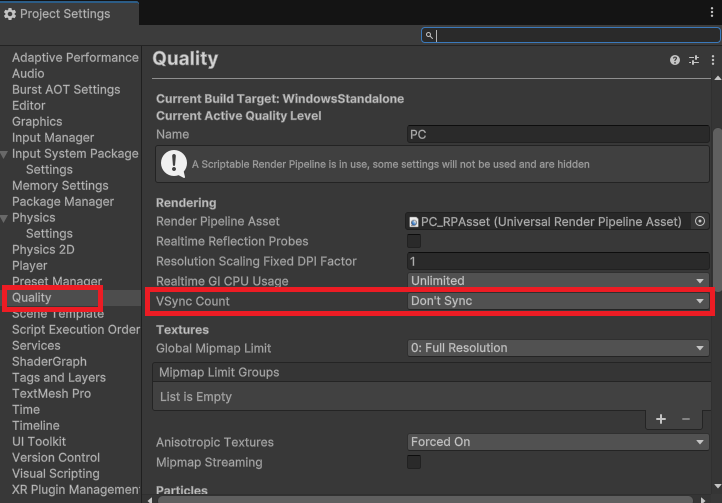Click the object picker for Render Pipeline Asset

(x=700, y=222)
